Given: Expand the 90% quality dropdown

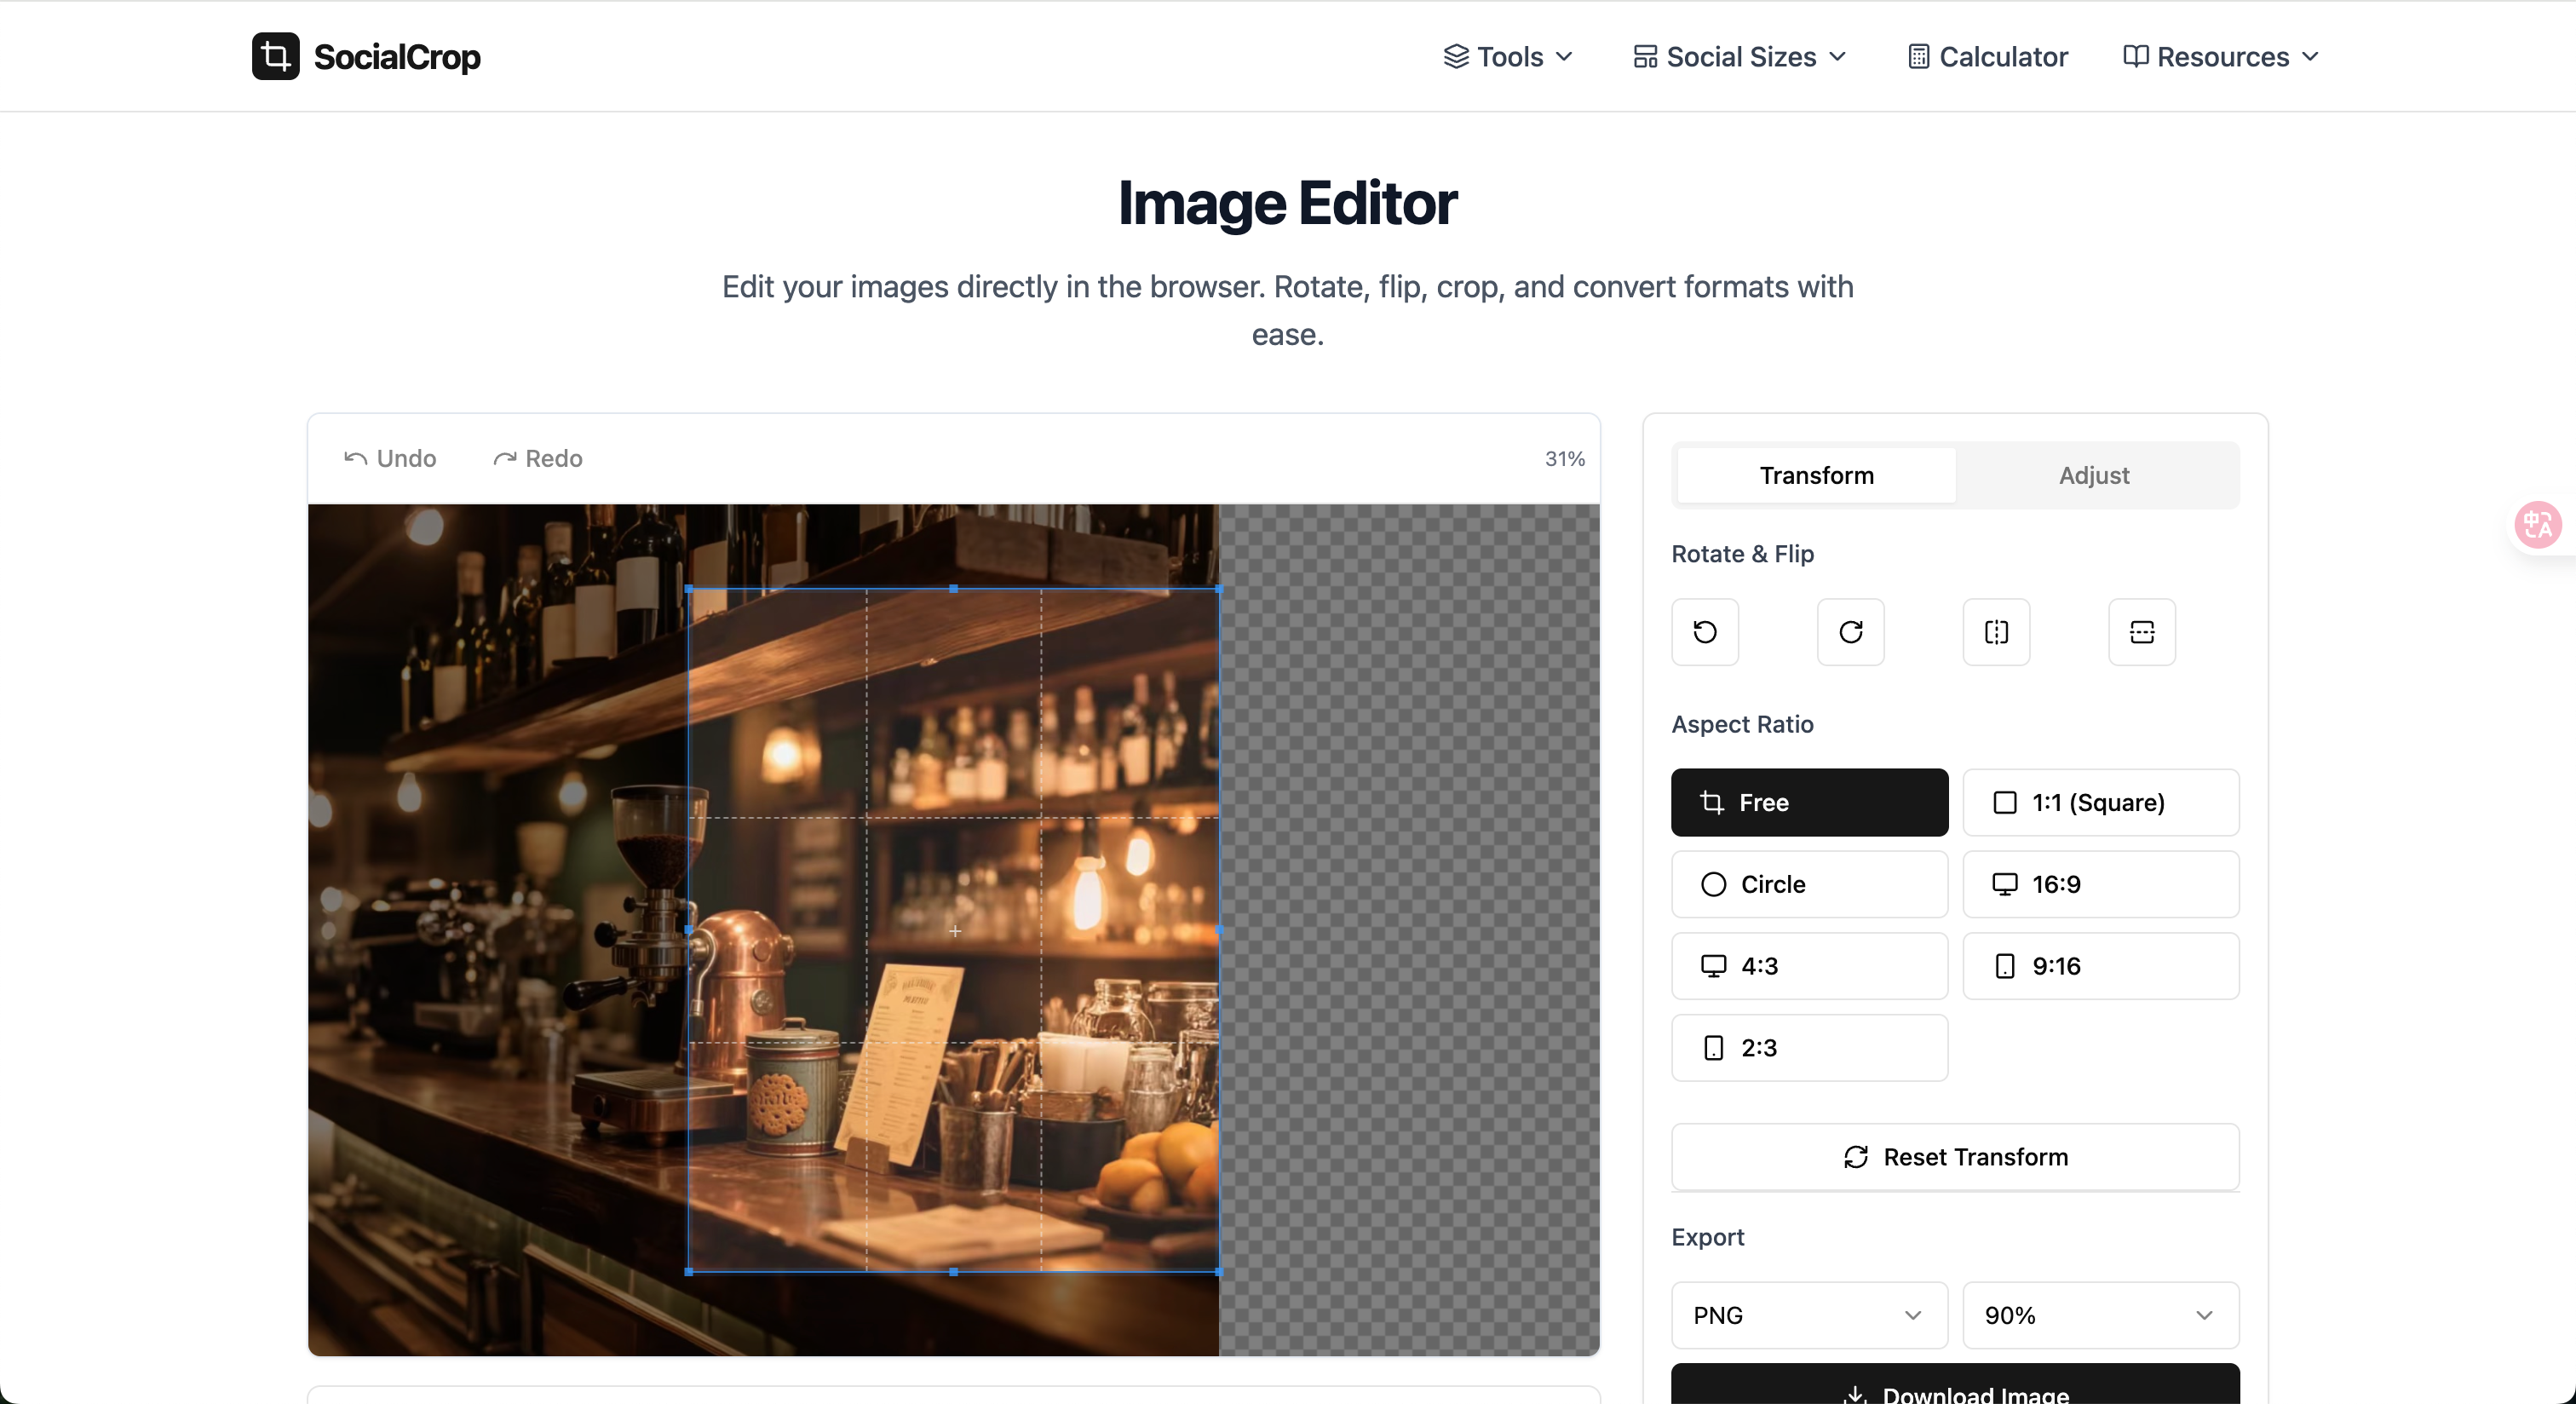Looking at the screenshot, I should point(2098,1315).
